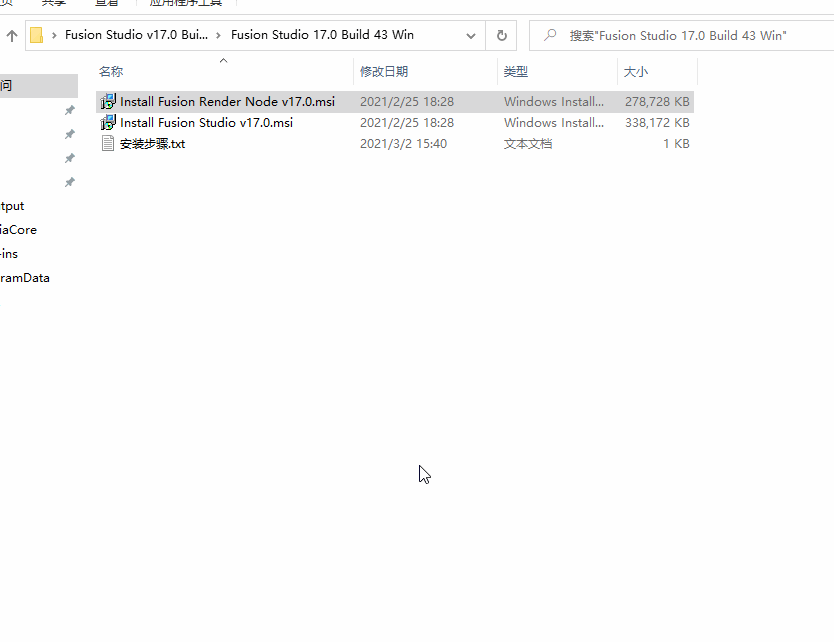The width and height of the screenshot is (834, 642).
Task: Click the 文本文档 type cell
Action: [528, 144]
